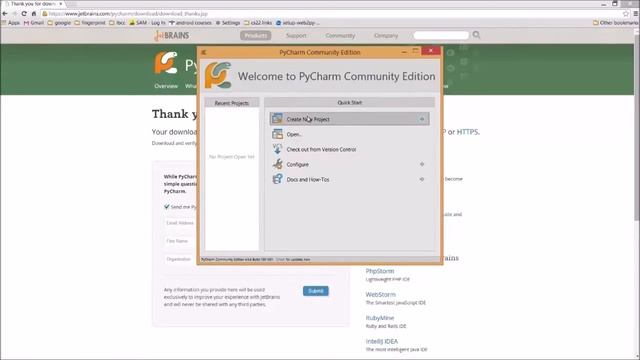The image size is (640, 360).
Task: Open the setup-web2py bookmark
Action: tap(298, 23)
